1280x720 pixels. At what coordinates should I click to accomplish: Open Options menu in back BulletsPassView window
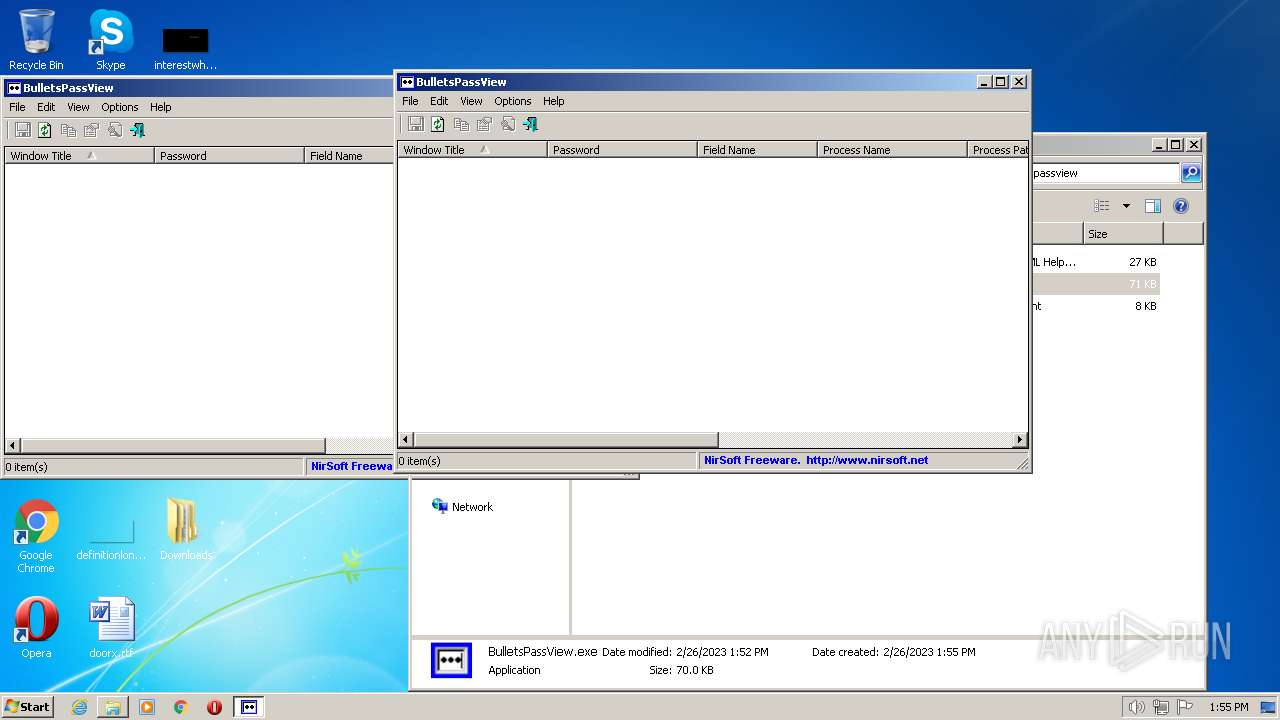(120, 107)
